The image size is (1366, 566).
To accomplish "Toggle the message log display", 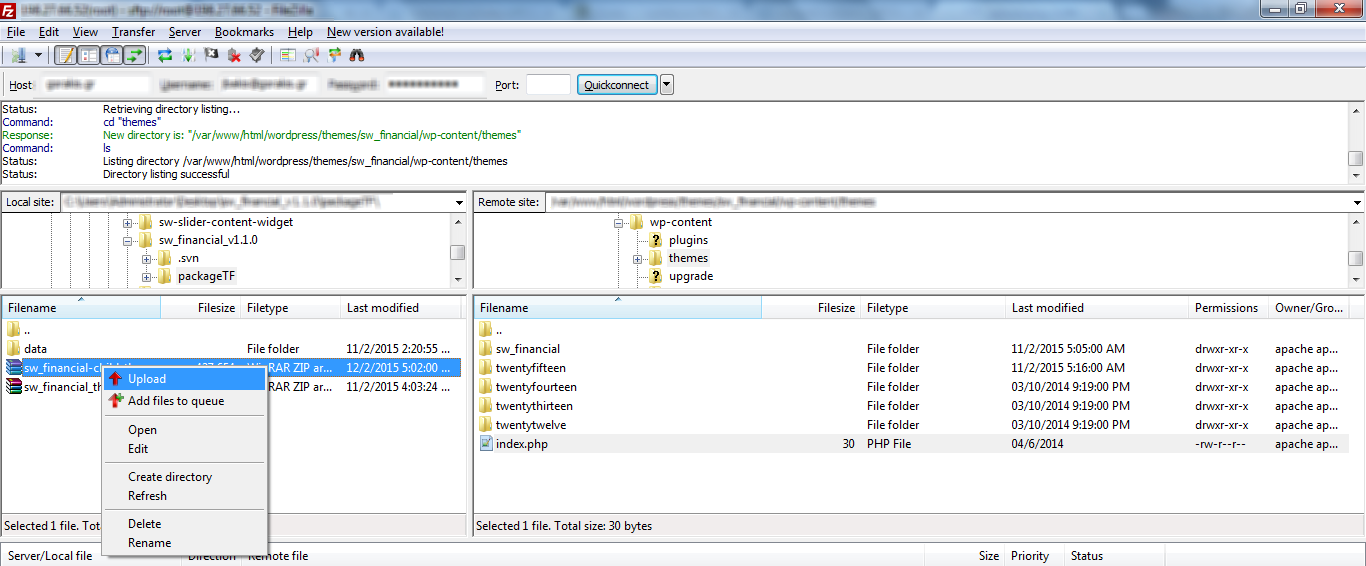I will (66, 55).
